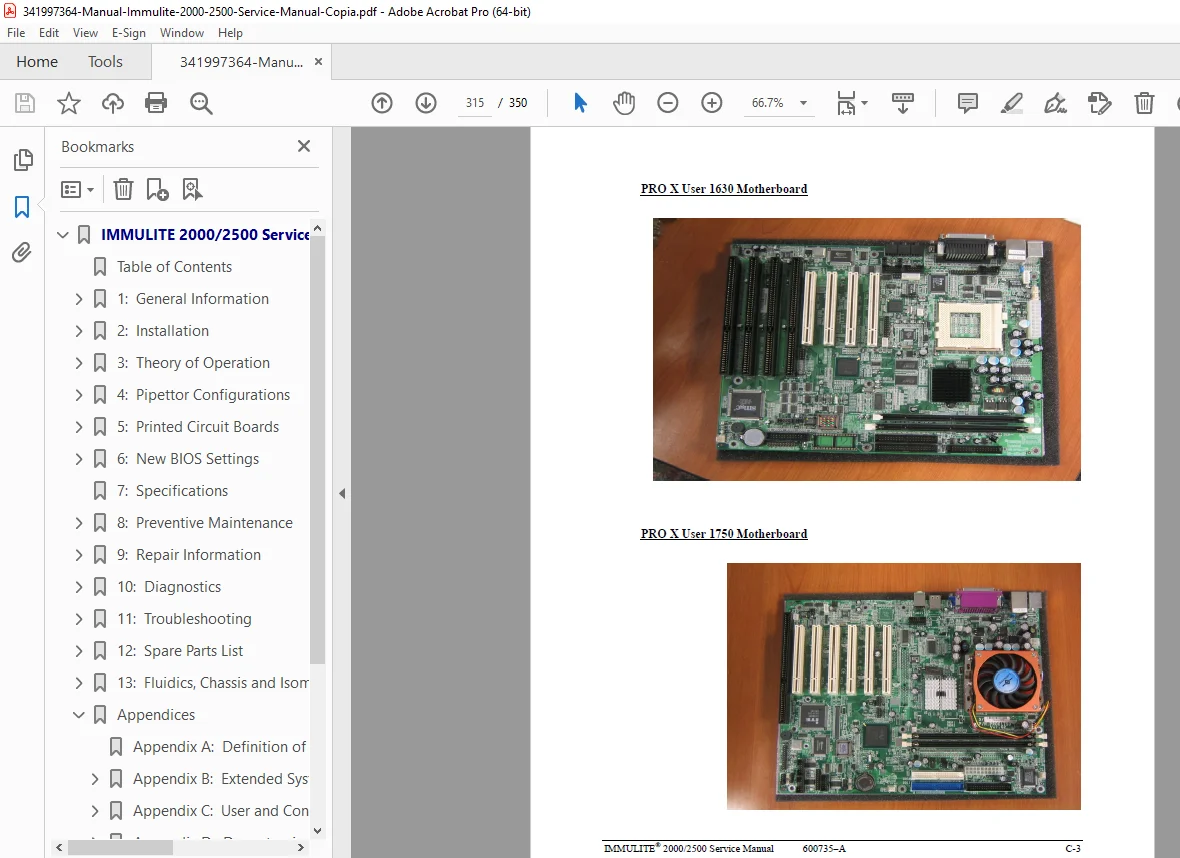Click the upload to cloud icon
1180x858 pixels.
point(113,103)
